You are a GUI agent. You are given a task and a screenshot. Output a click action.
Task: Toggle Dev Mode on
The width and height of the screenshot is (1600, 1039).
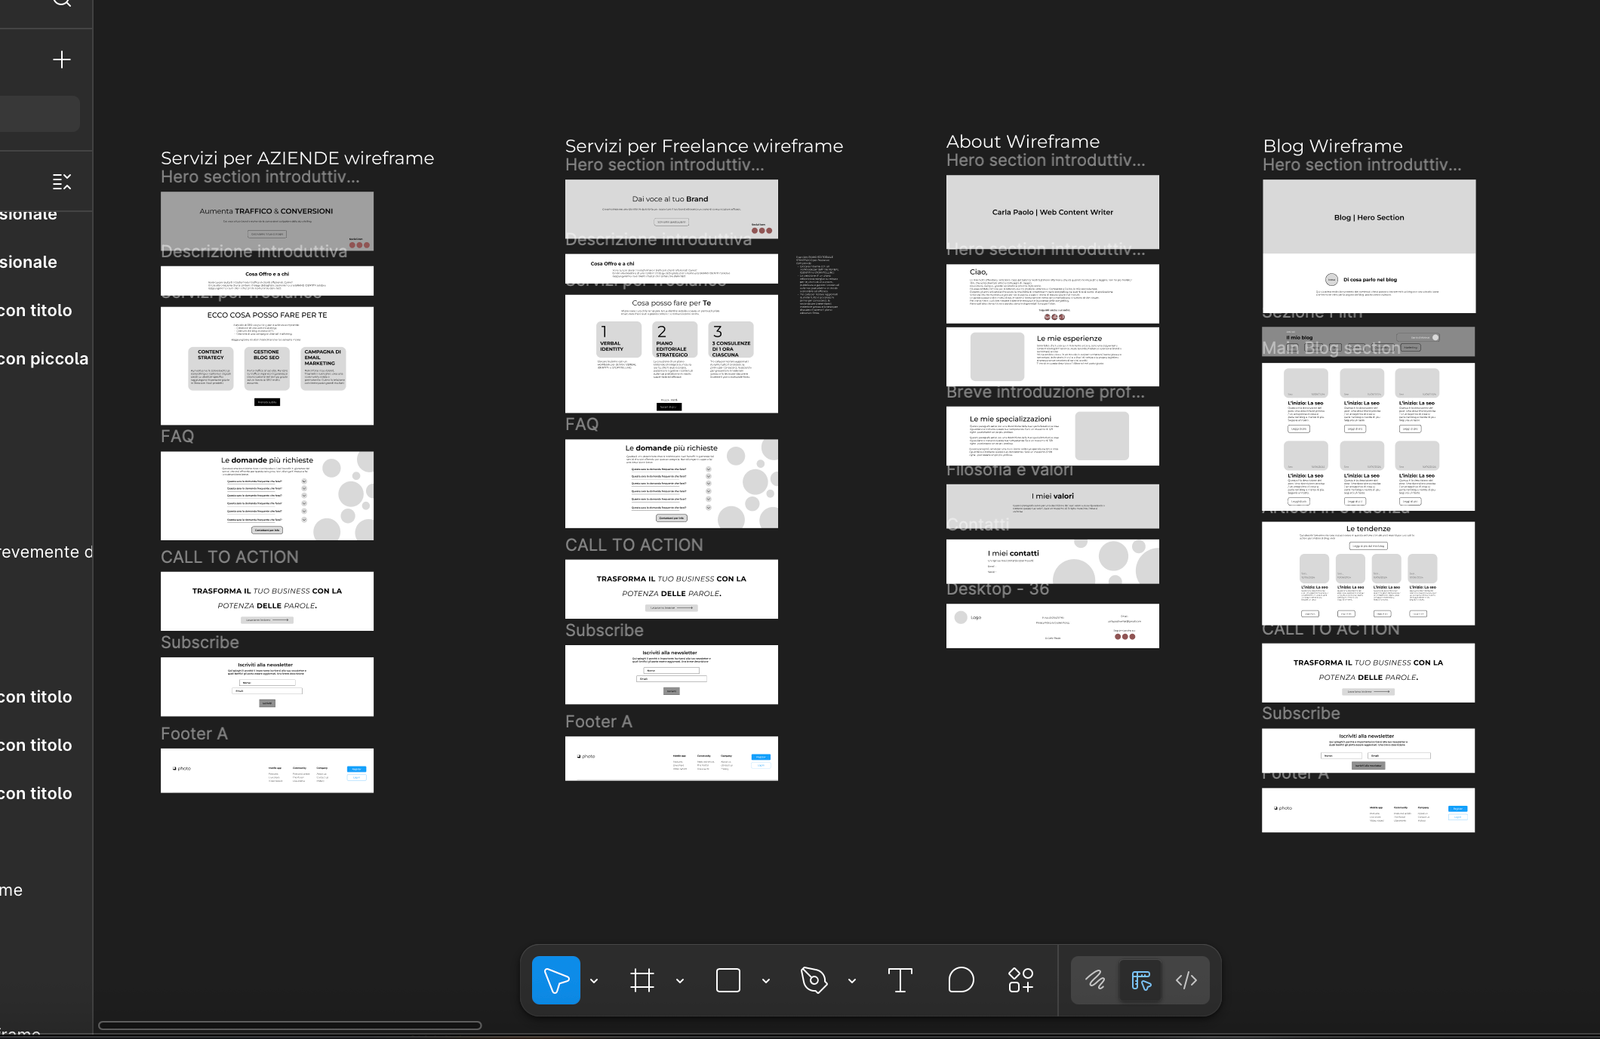pyautogui.click(x=1186, y=980)
